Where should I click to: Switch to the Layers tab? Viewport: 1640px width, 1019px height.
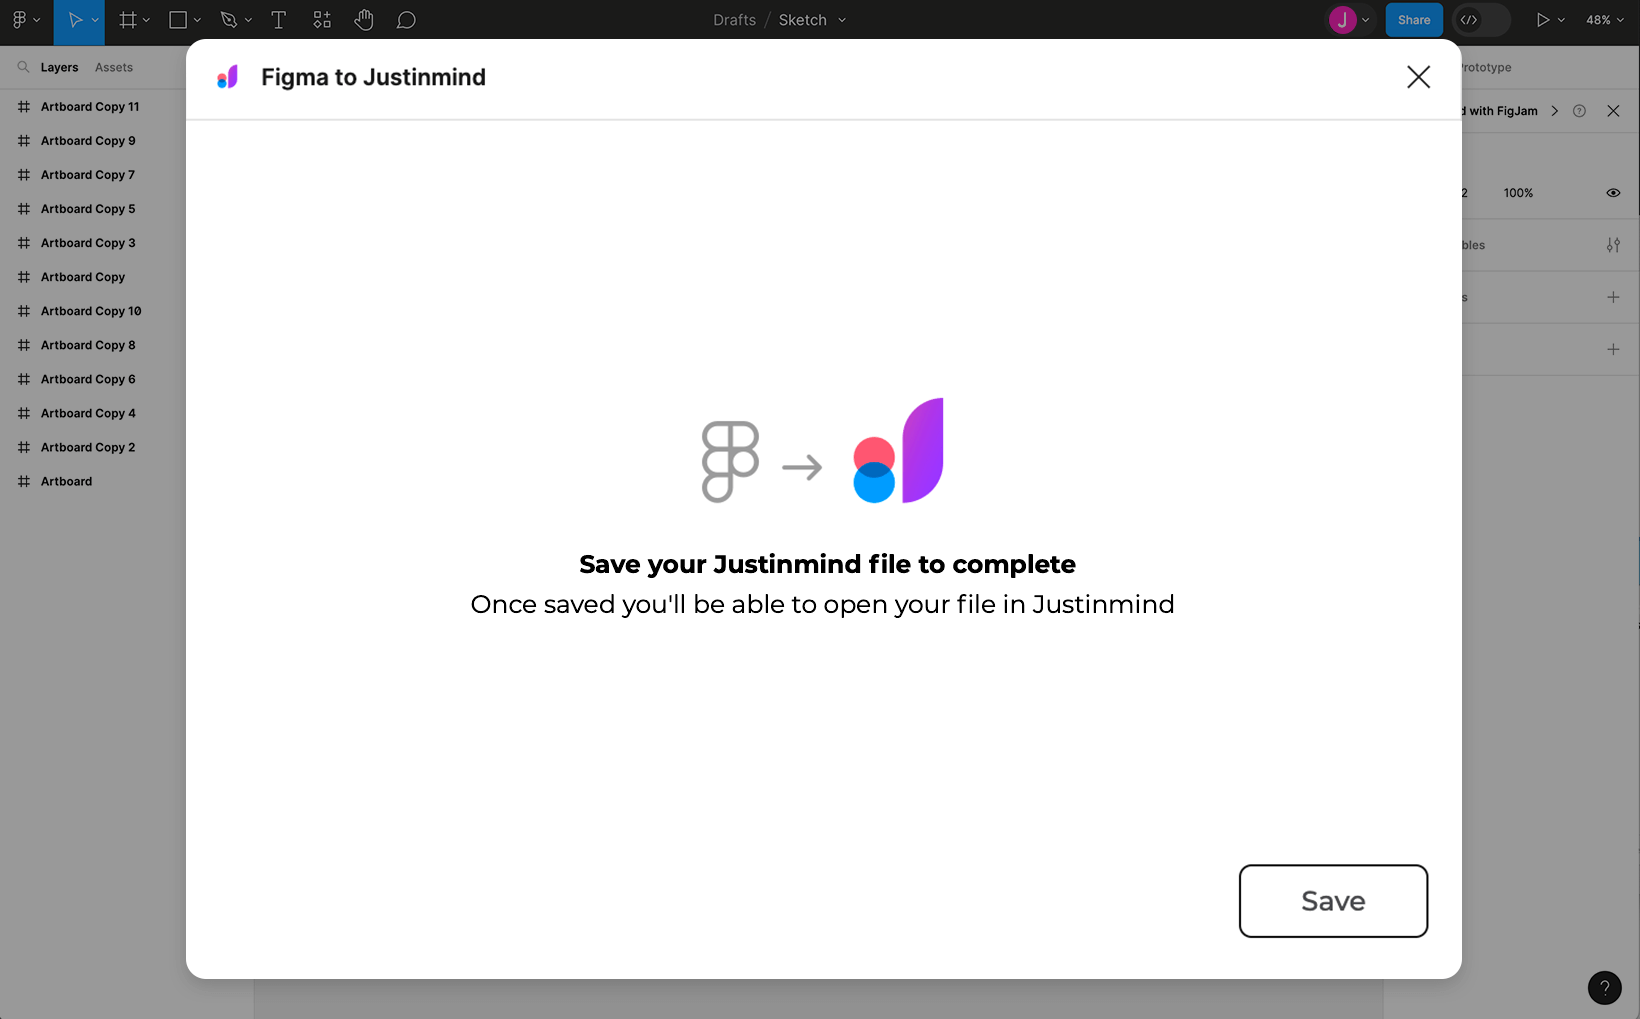[59, 67]
